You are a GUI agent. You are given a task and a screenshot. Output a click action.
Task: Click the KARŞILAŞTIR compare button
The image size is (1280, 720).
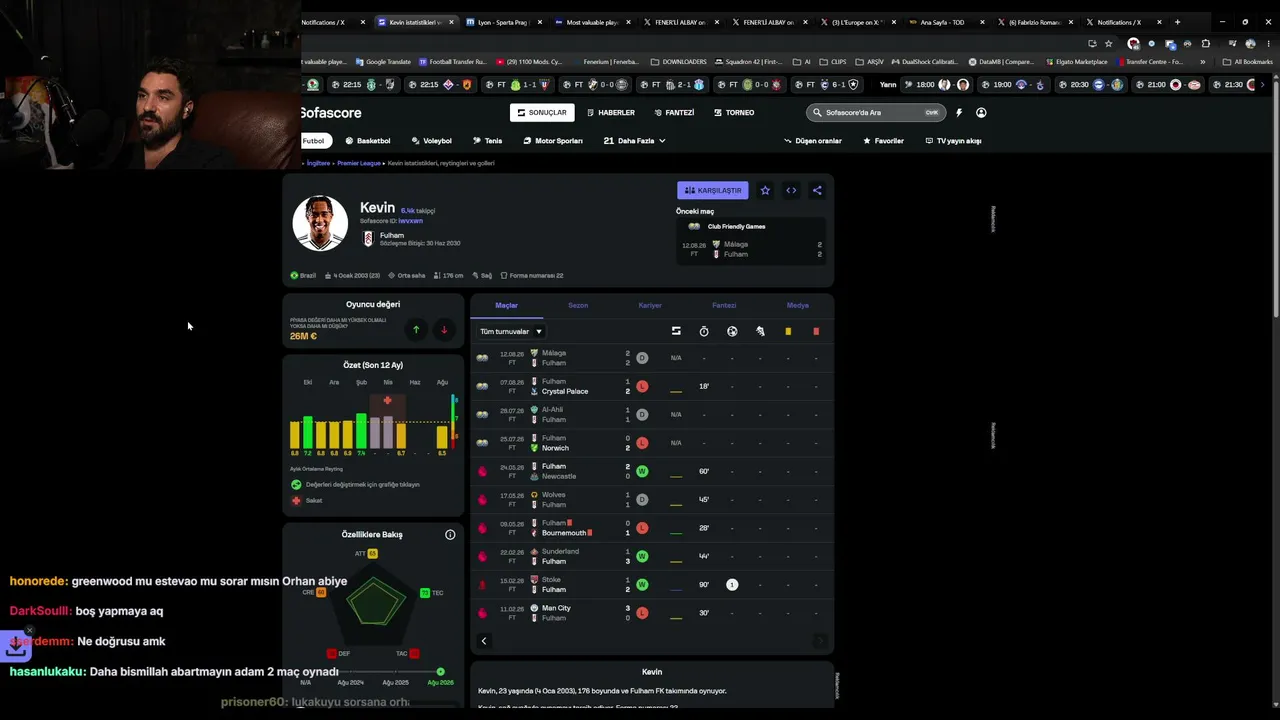coord(713,190)
